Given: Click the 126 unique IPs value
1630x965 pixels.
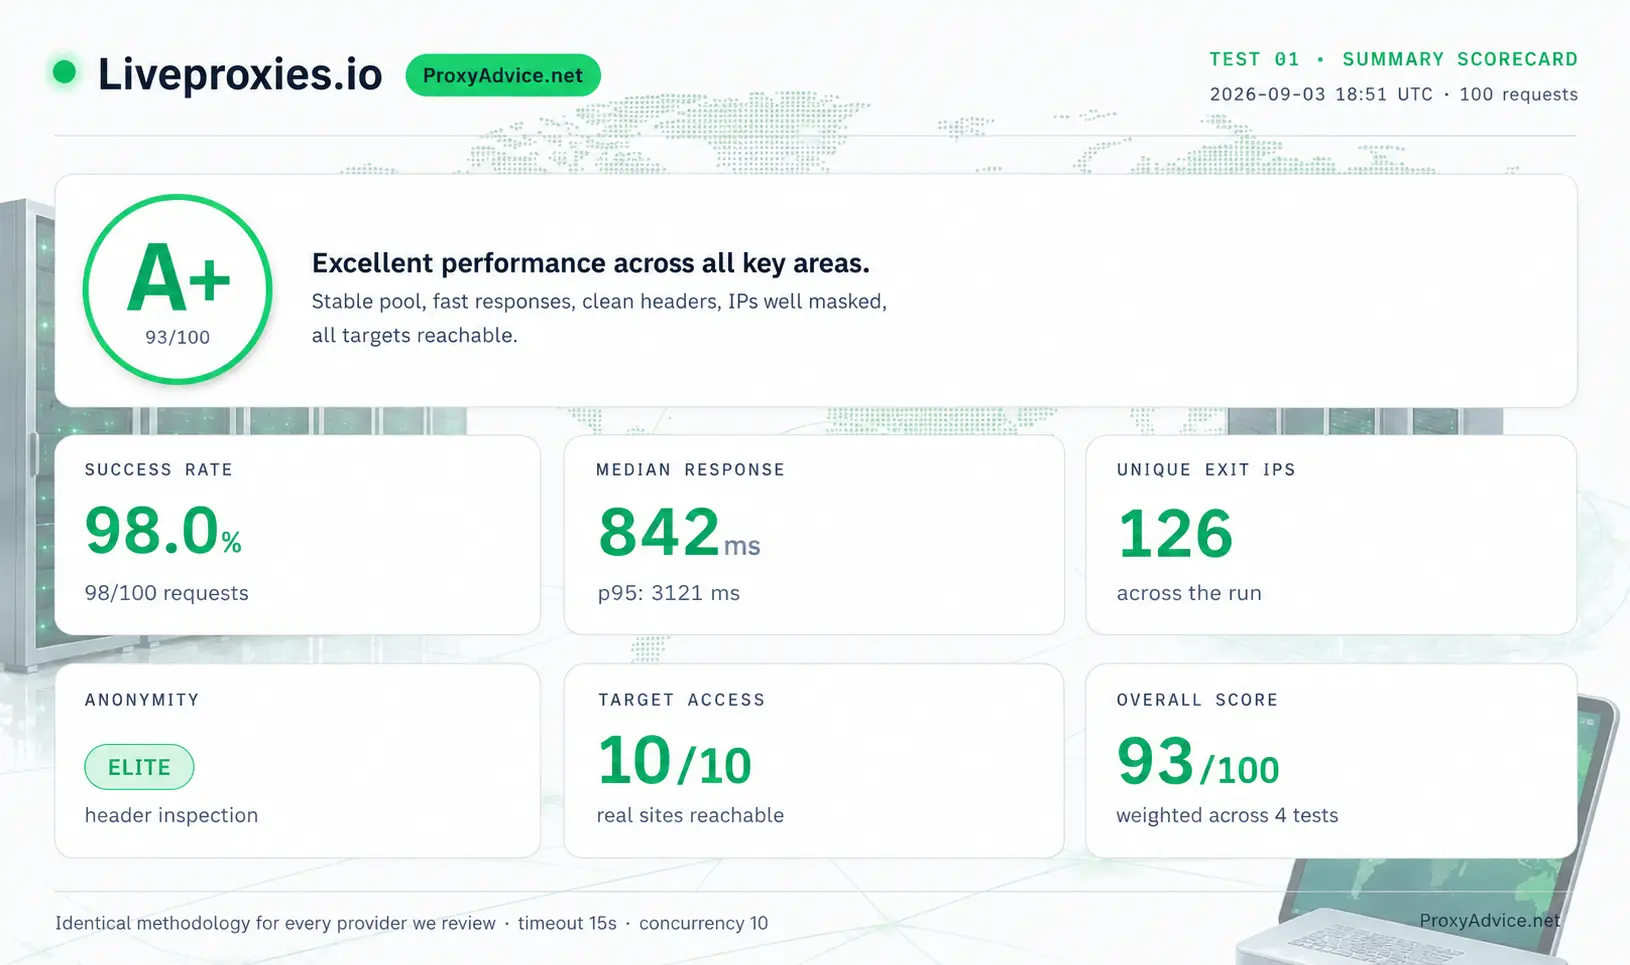Looking at the screenshot, I should pos(1175,533).
